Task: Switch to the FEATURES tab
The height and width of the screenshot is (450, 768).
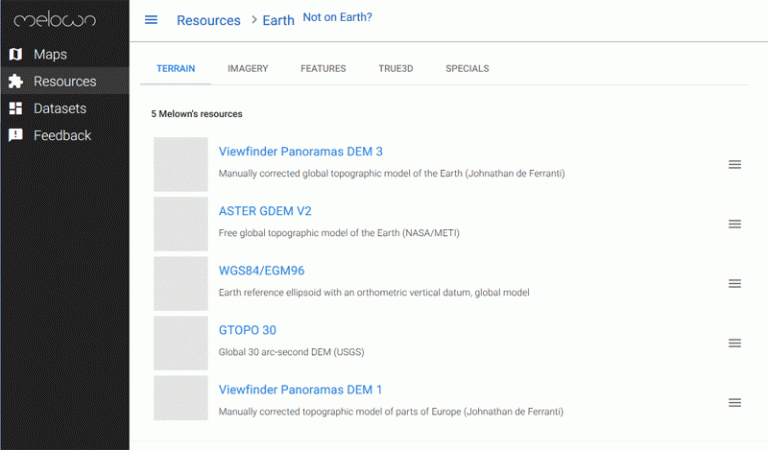Action: (x=323, y=69)
